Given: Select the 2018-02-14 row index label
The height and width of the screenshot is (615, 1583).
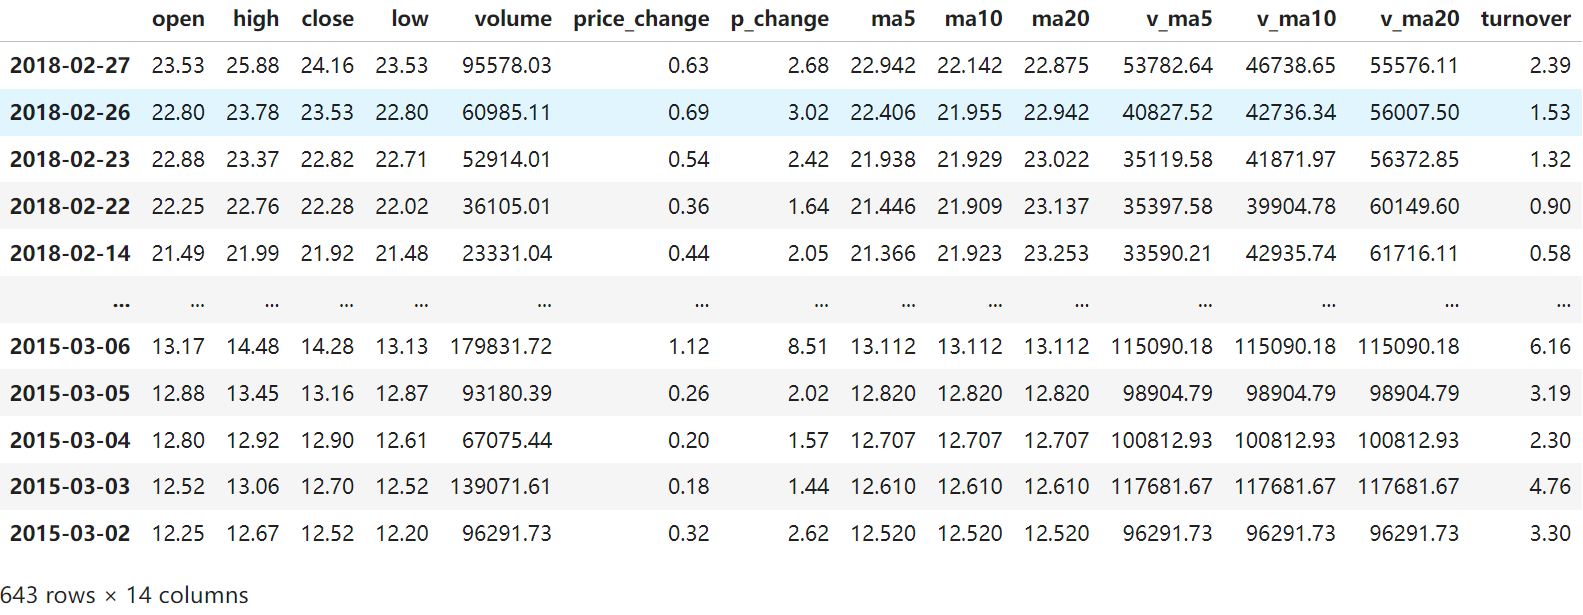Looking at the screenshot, I should point(70,254).
